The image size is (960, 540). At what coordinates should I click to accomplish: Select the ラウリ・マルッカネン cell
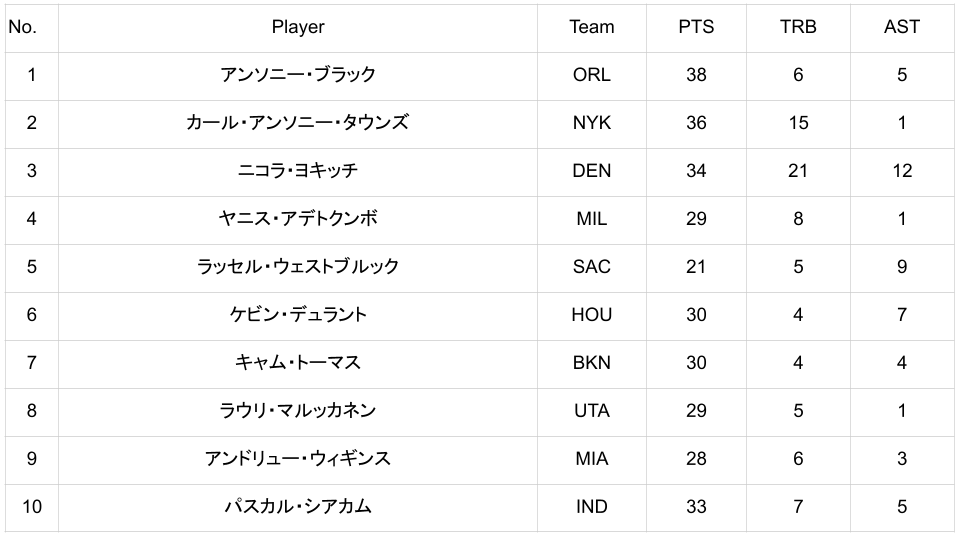tap(298, 411)
